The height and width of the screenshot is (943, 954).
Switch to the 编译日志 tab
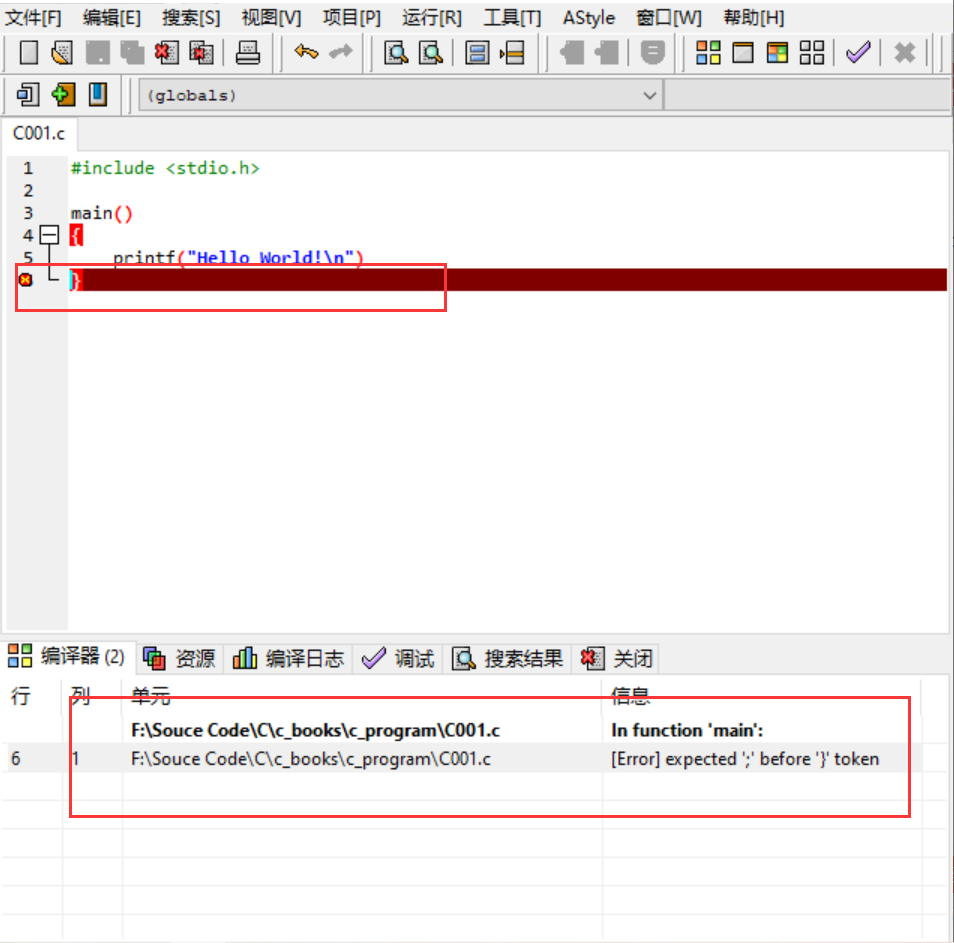(288, 658)
